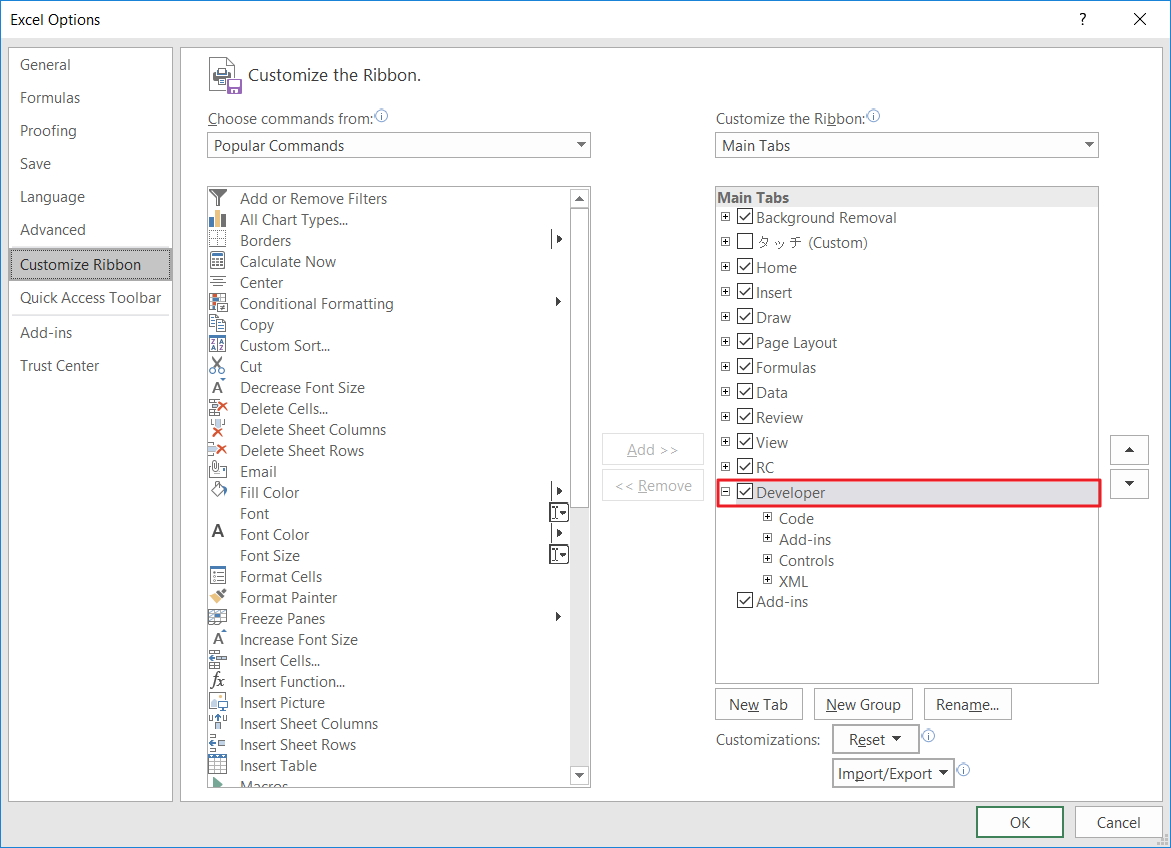This screenshot has width=1171, height=848.
Task: Click the All Chart Types bar chart icon
Action: (x=217, y=219)
